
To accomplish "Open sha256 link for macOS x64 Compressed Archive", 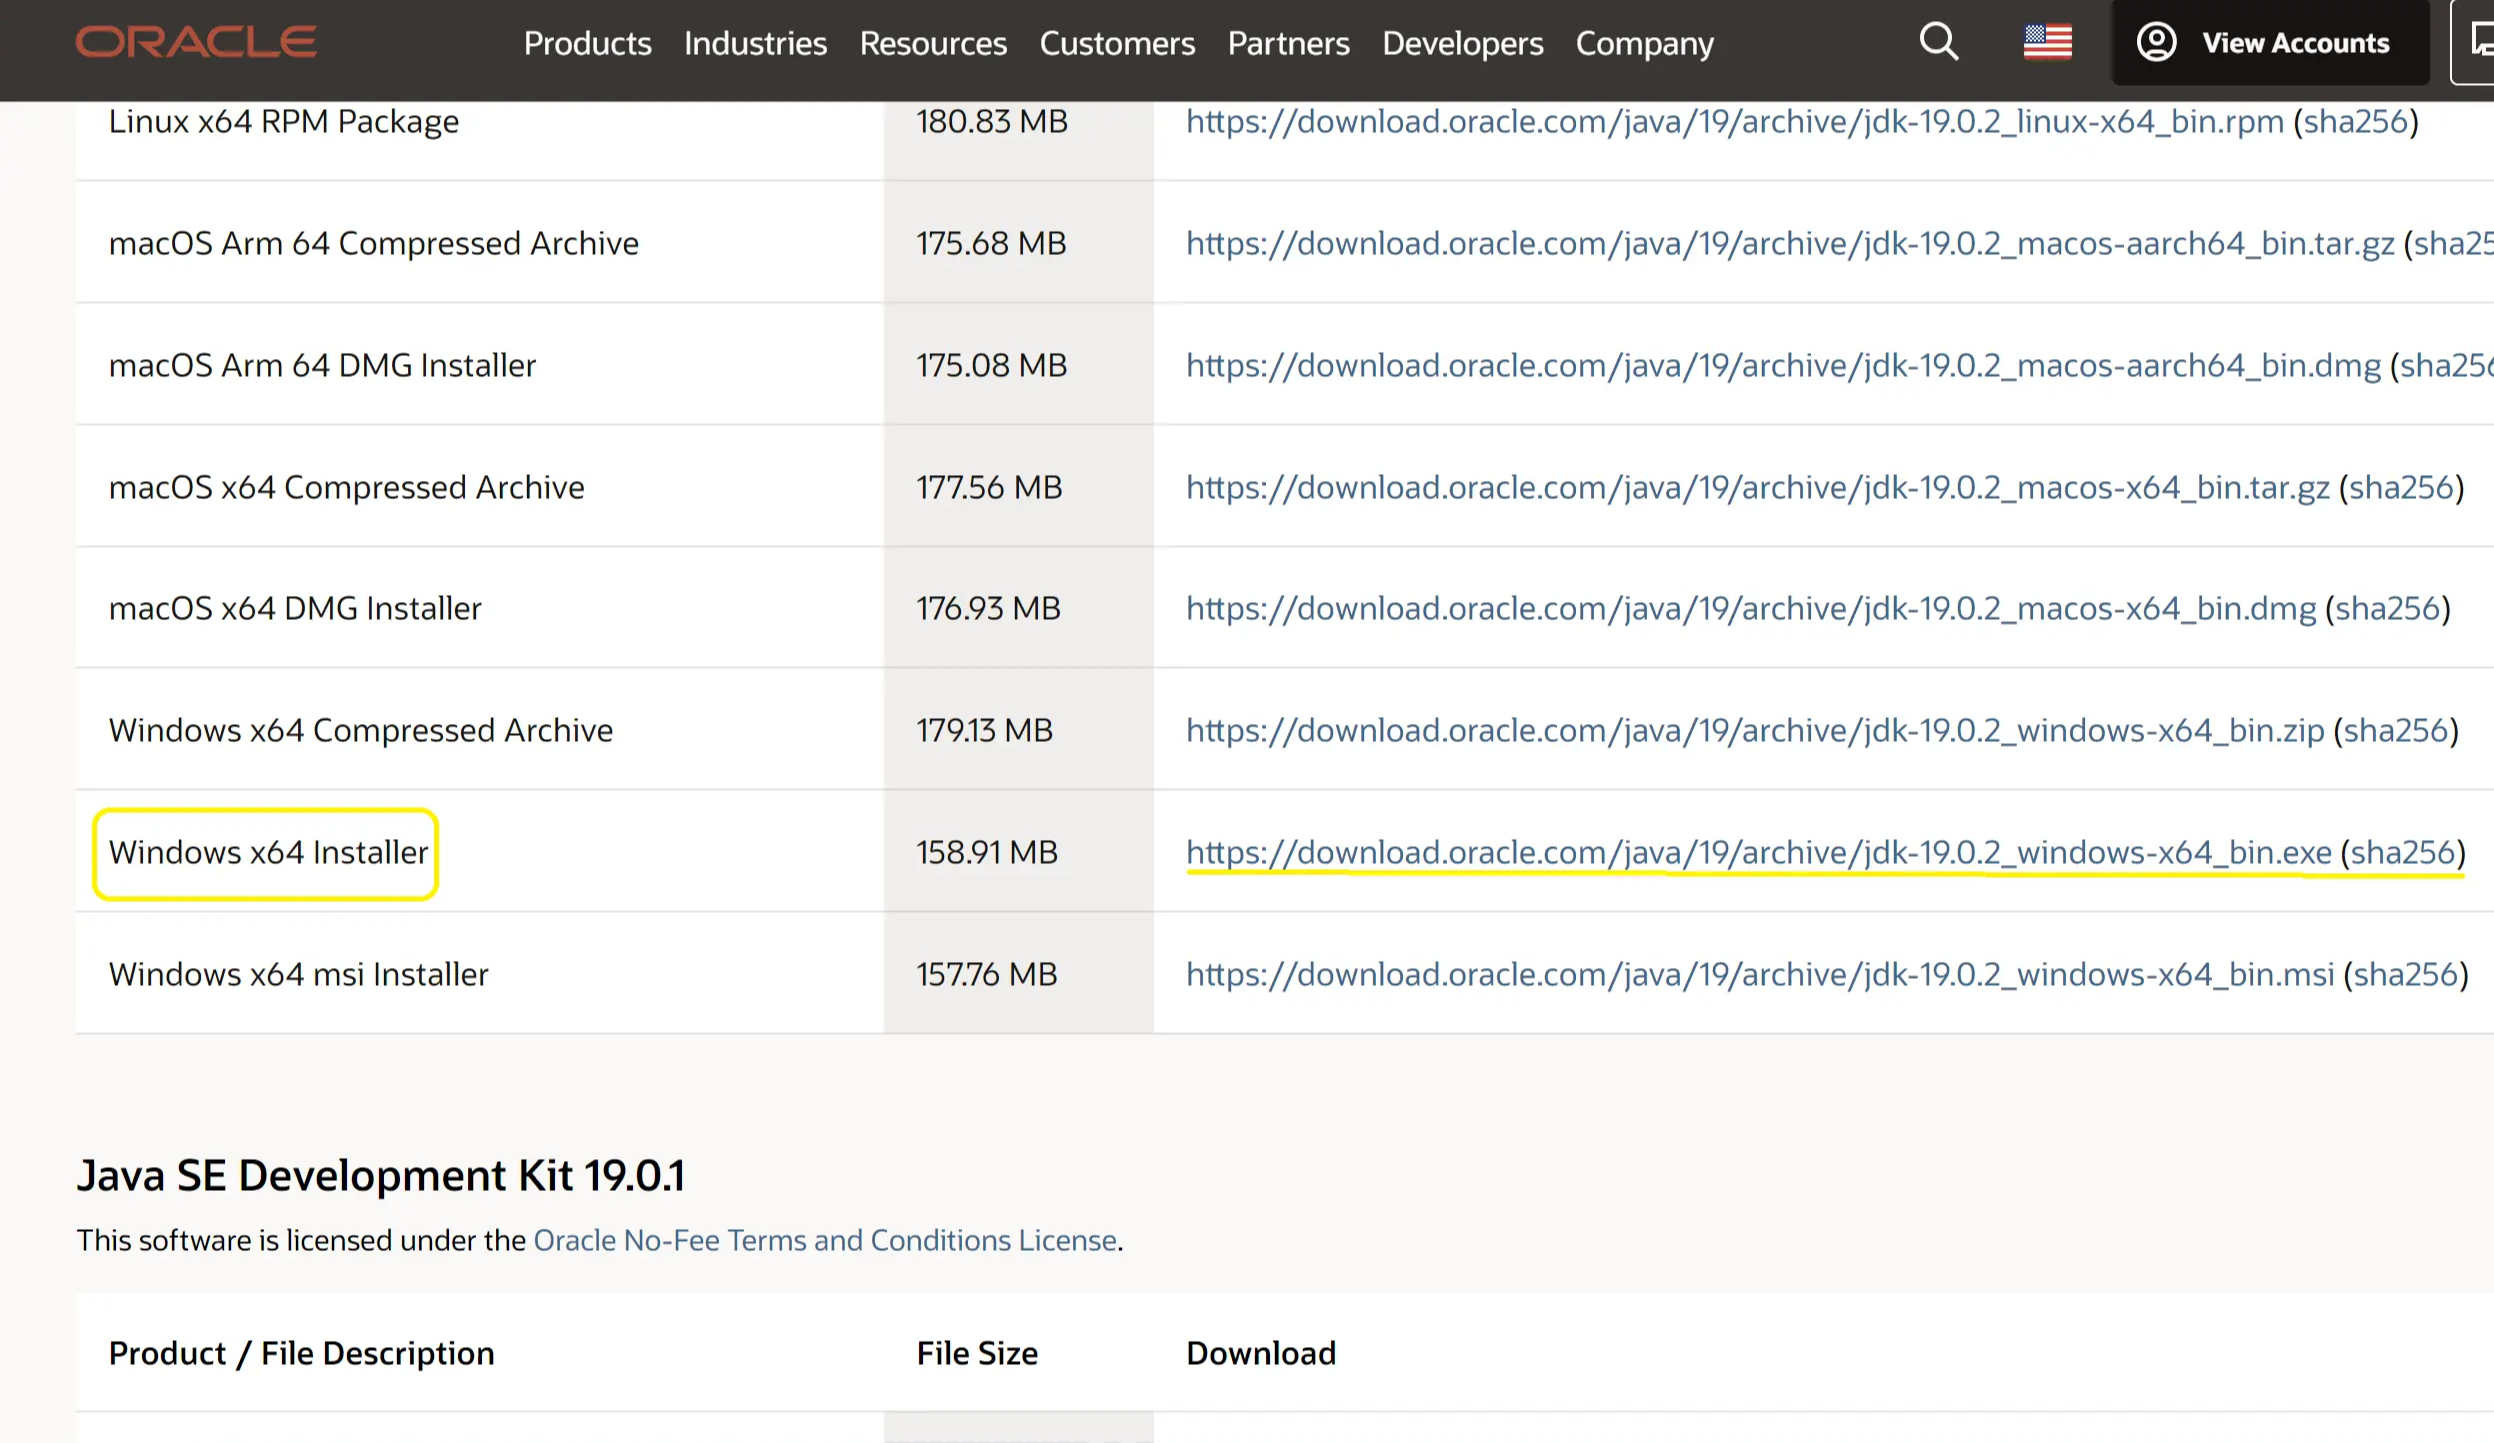I will pyautogui.click(x=2401, y=487).
